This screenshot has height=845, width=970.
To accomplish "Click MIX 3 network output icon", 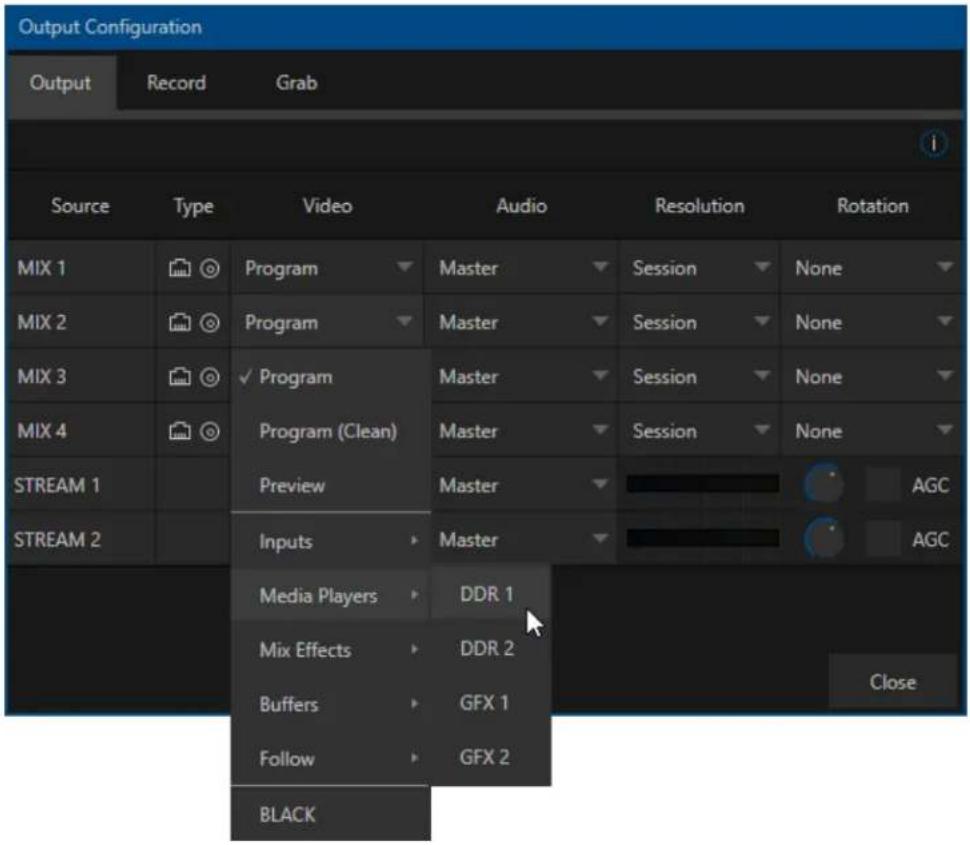I will (180, 377).
